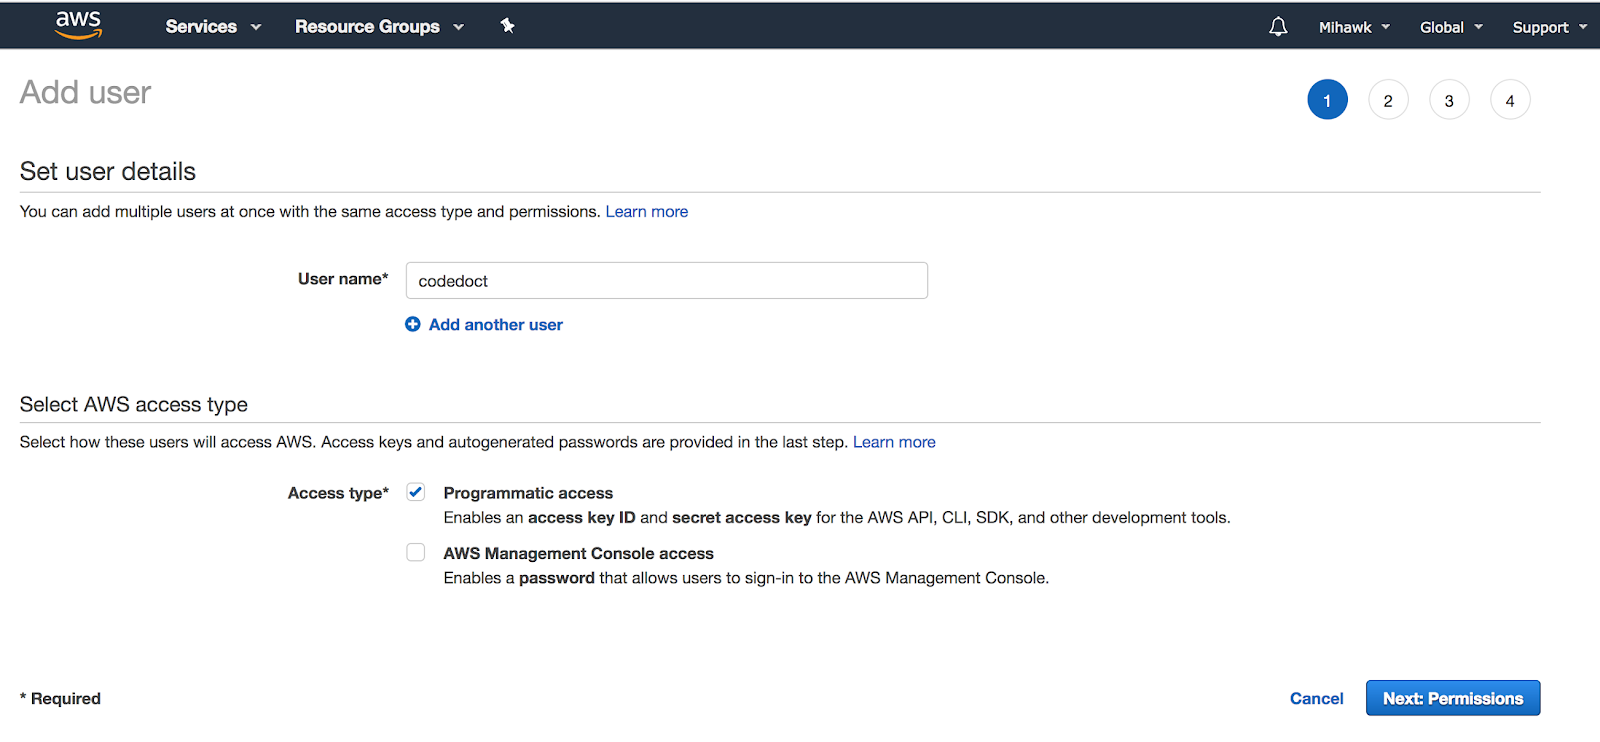Click step 1 circle indicator
This screenshot has height=742, width=1600.
(1327, 100)
